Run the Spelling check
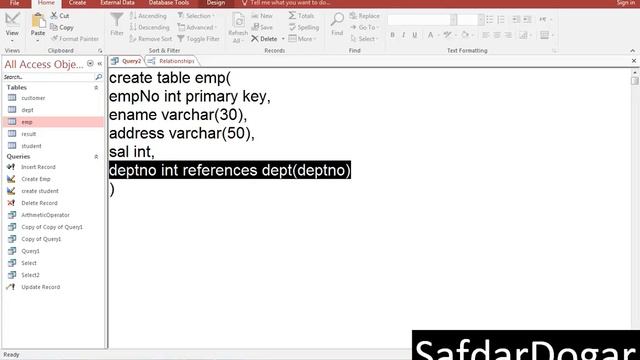 (304, 27)
